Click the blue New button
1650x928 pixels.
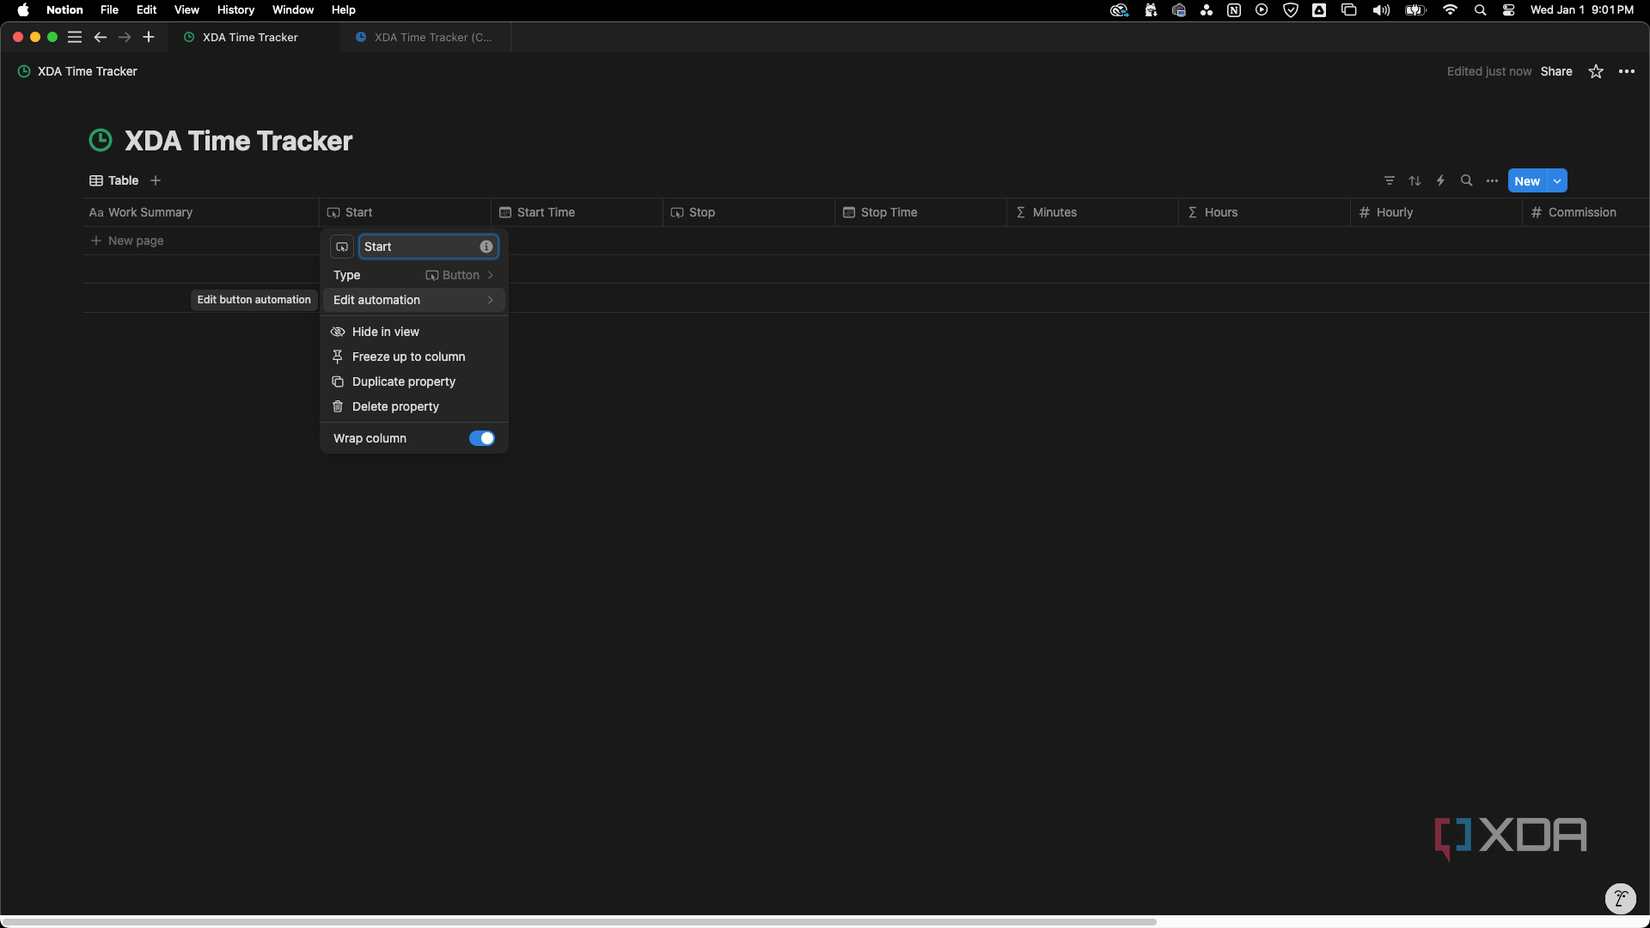tap(1527, 181)
